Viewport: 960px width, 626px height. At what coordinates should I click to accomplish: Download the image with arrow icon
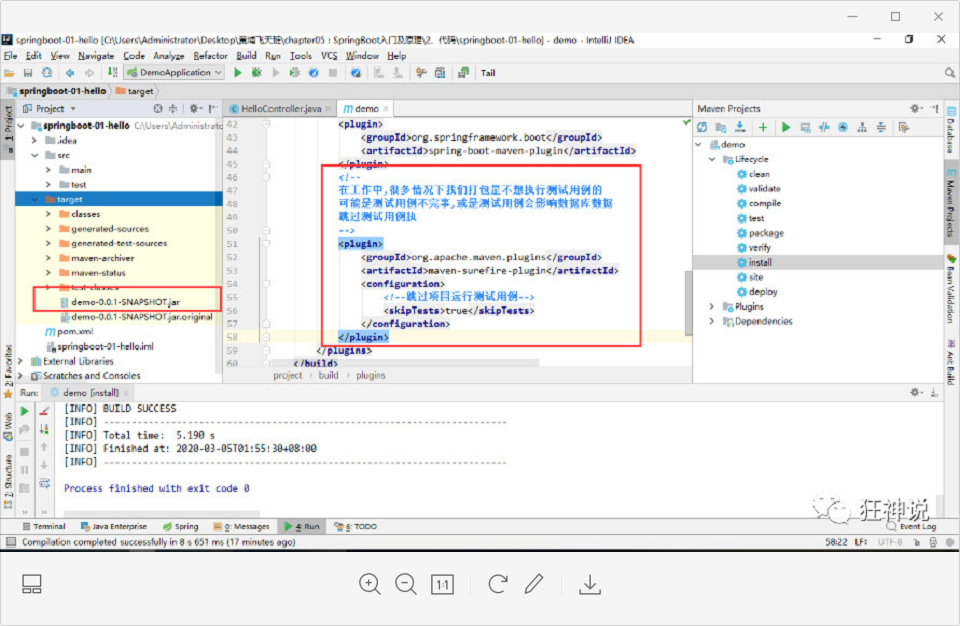tap(590, 584)
